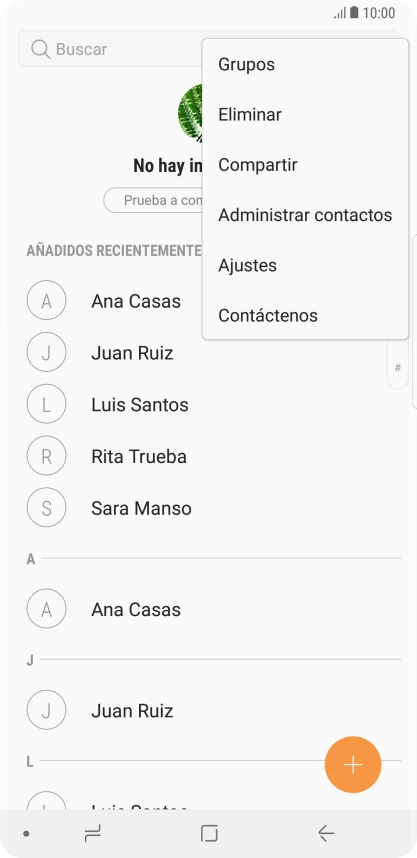Tap the small dot navigation bar button

26,834
